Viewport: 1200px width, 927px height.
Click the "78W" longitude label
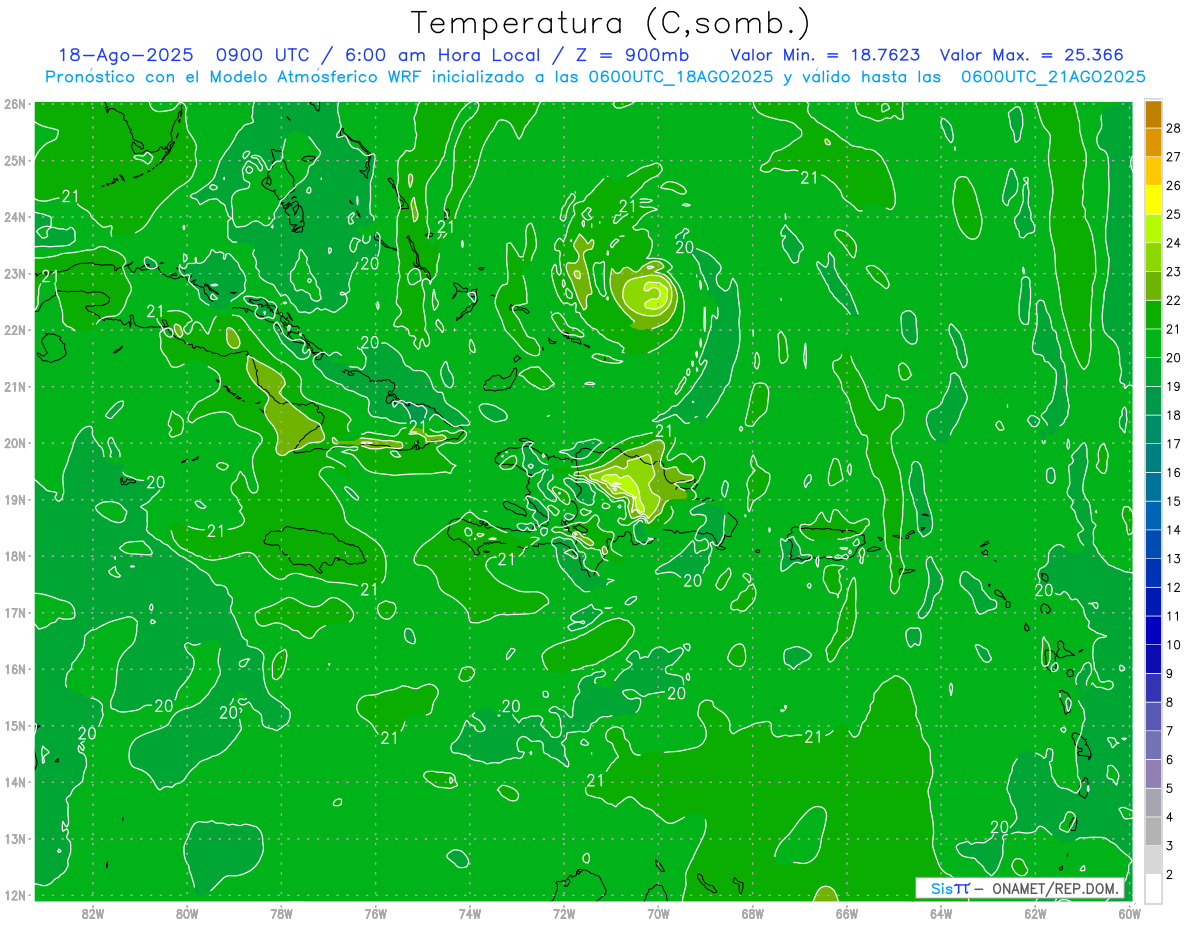coord(281,913)
